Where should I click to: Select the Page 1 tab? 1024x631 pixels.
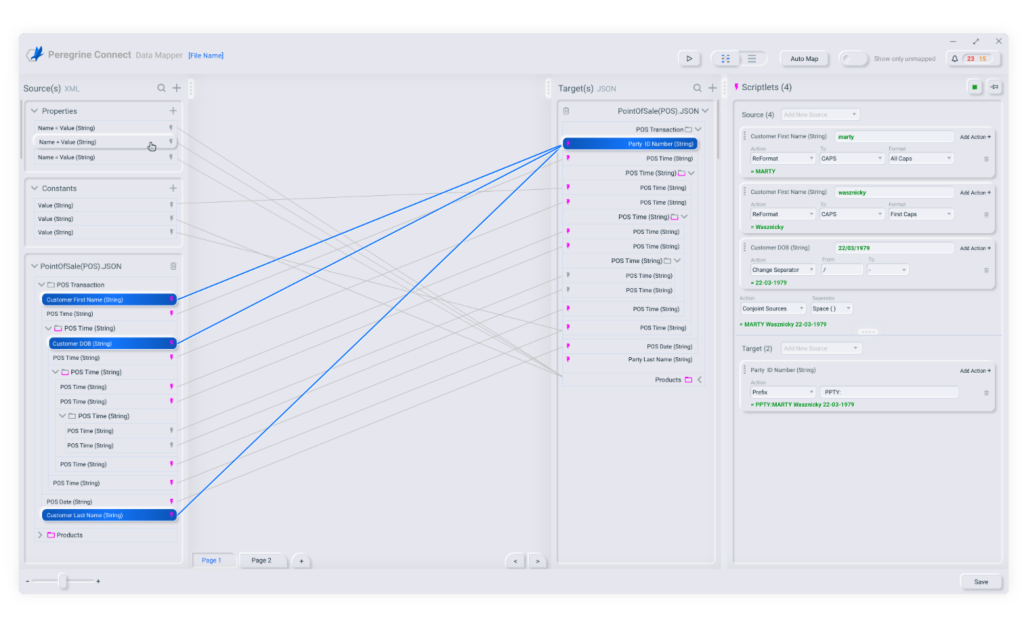pos(214,561)
